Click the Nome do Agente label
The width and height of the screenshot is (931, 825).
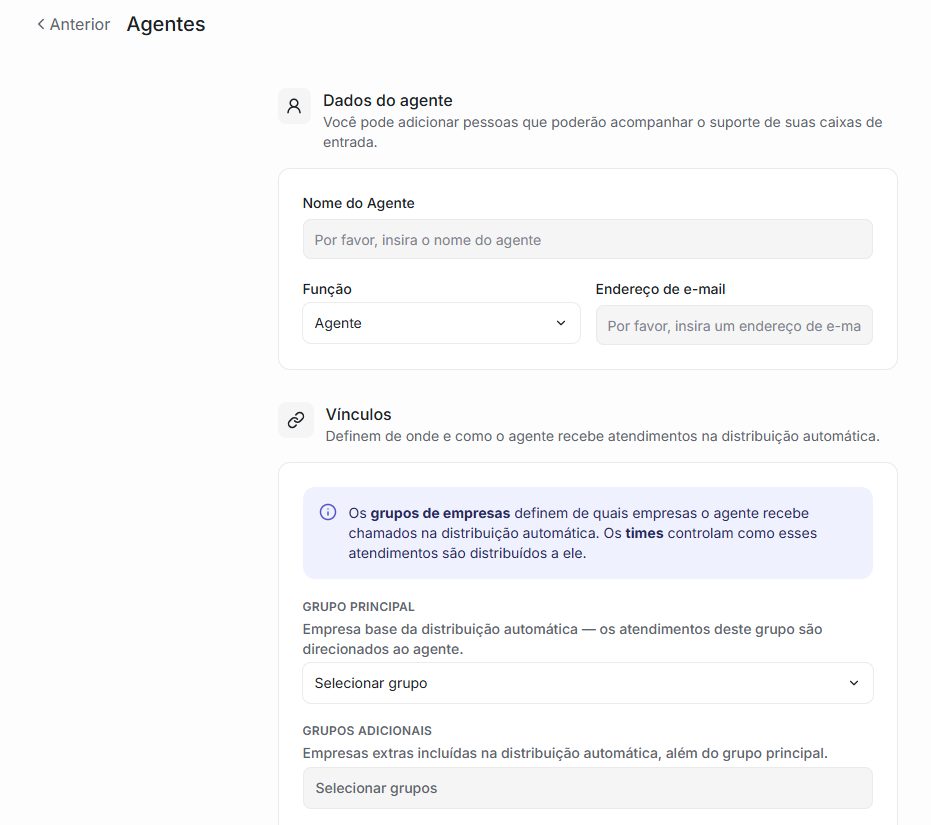[x=358, y=203]
